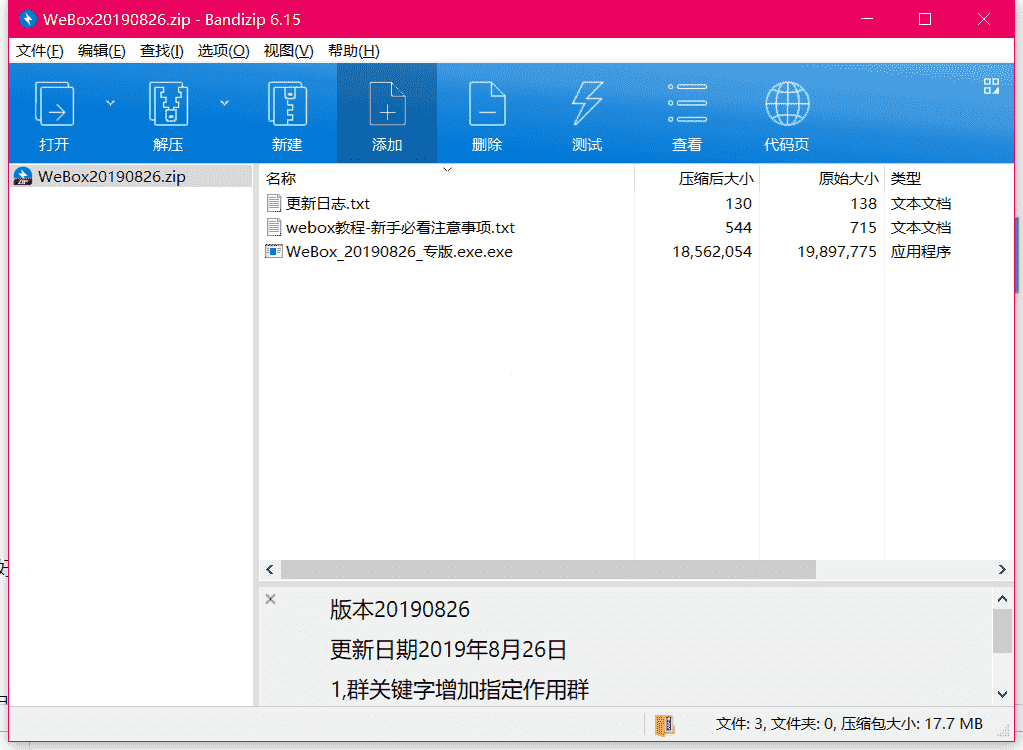Click the Bandizip logo in title bar
This screenshot has height=750, width=1023.
pos(27,19)
